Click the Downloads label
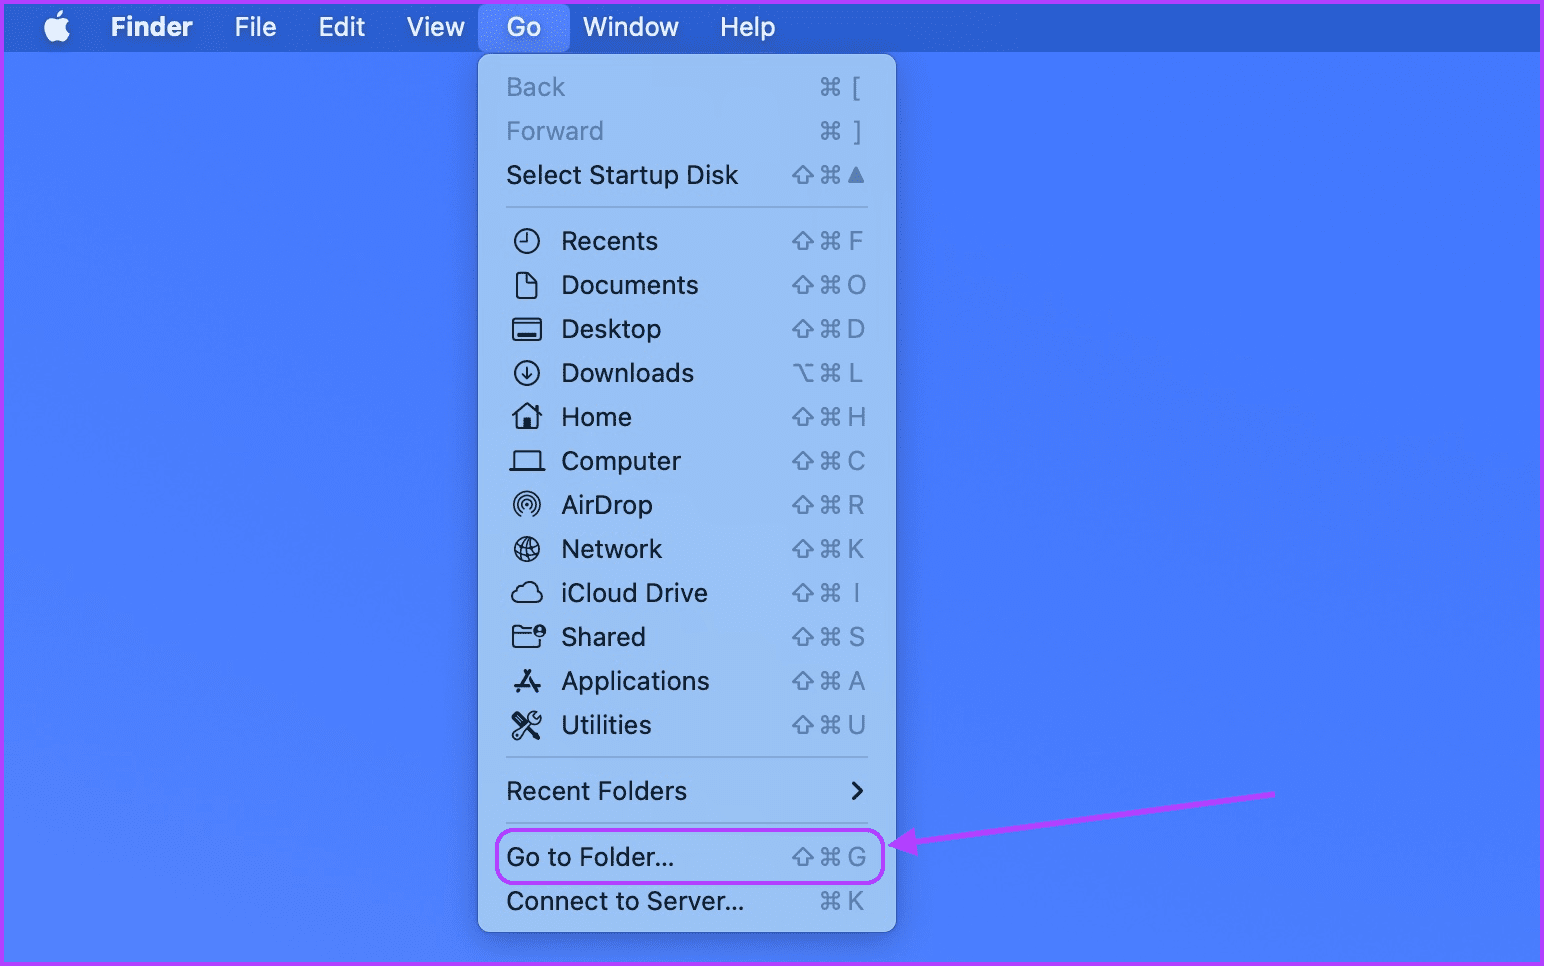 click(627, 373)
